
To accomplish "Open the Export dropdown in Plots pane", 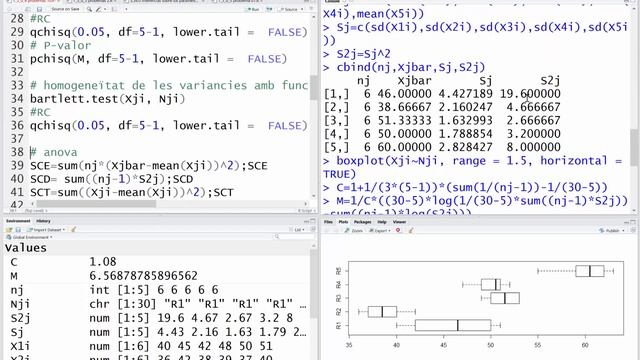I will coord(380,231).
